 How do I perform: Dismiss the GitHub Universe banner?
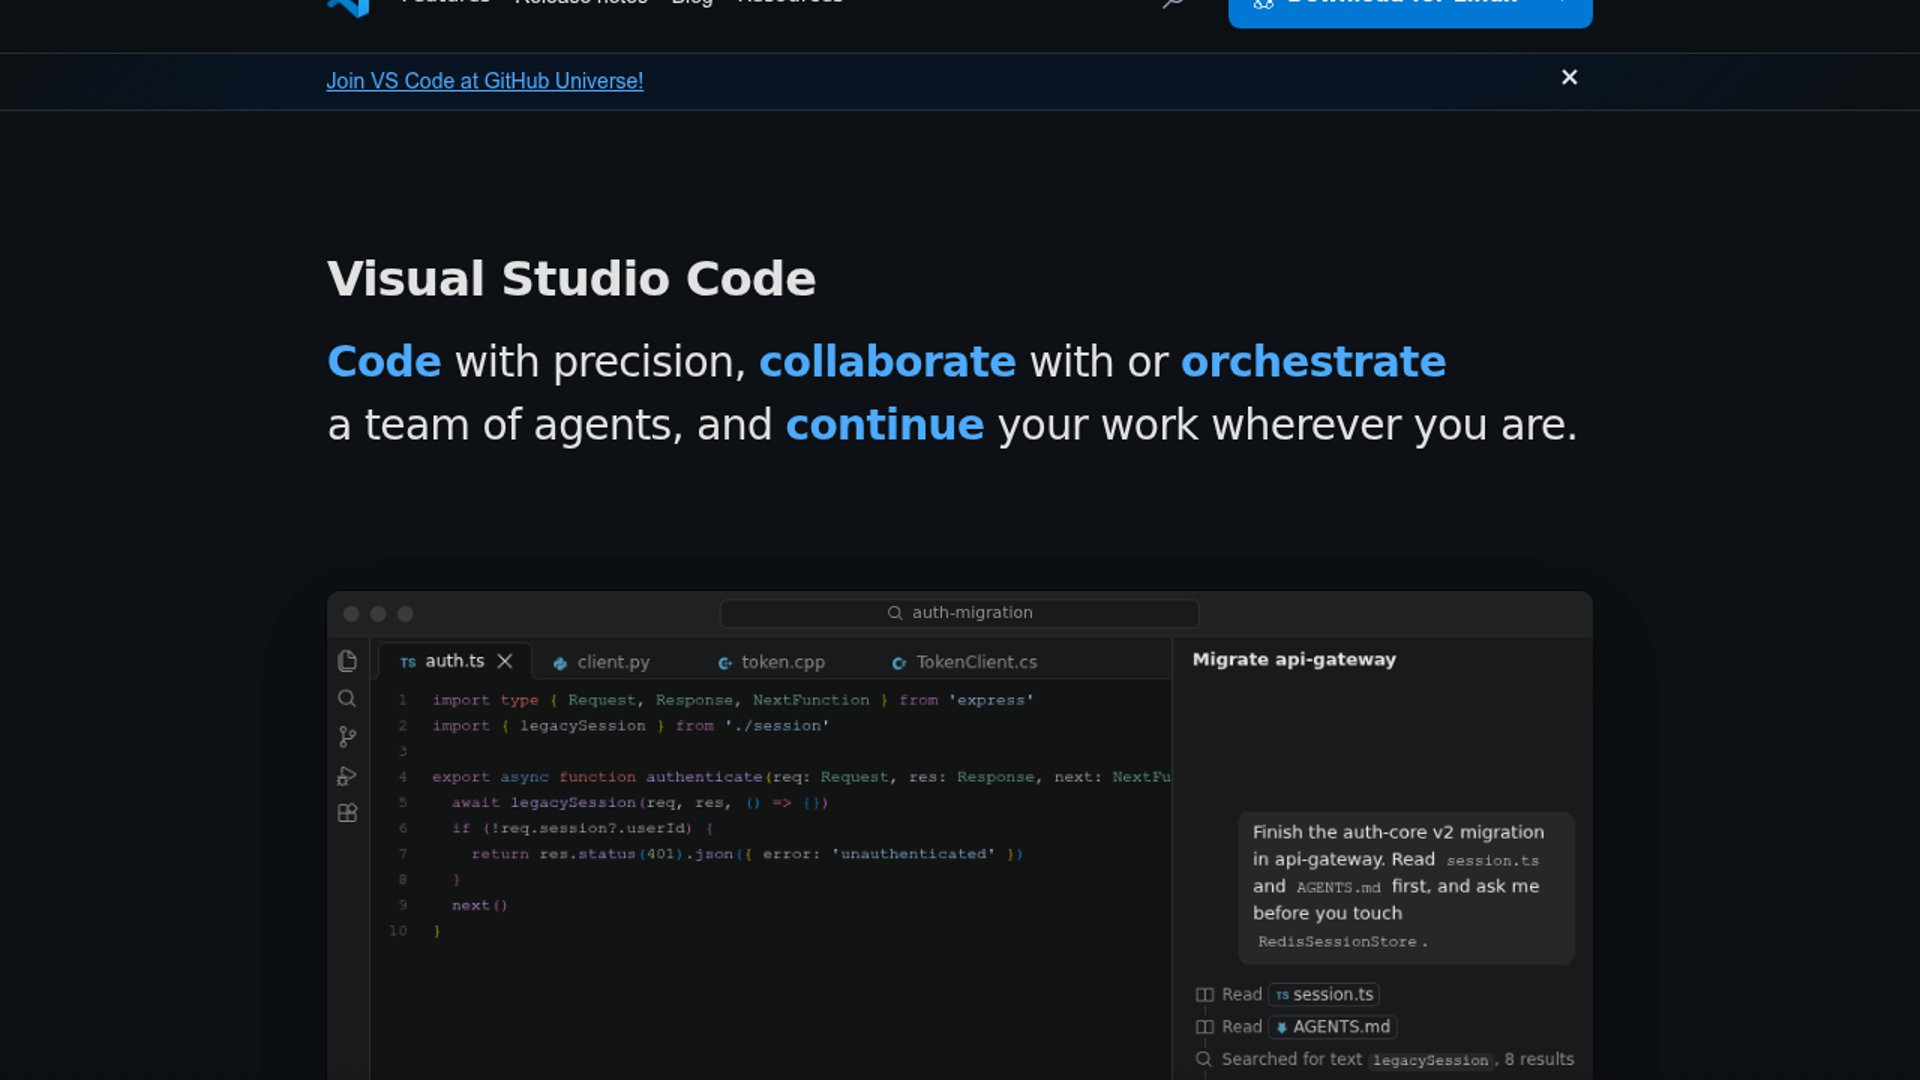pyautogui.click(x=1569, y=77)
